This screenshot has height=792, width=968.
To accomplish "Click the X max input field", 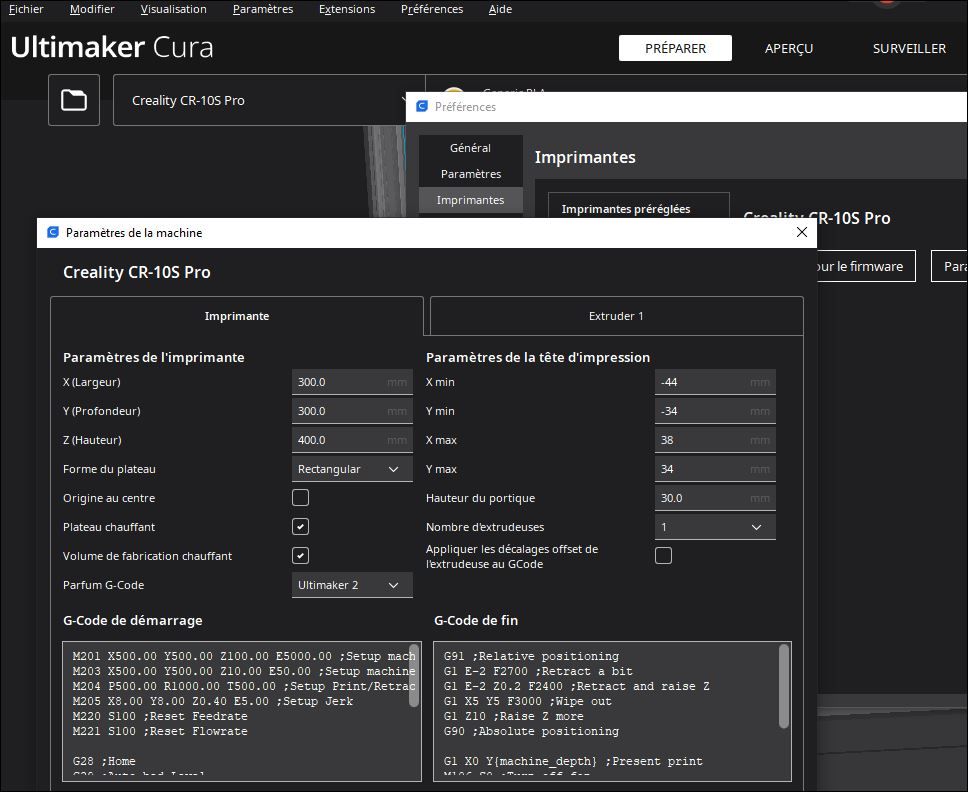I will 715,440.
